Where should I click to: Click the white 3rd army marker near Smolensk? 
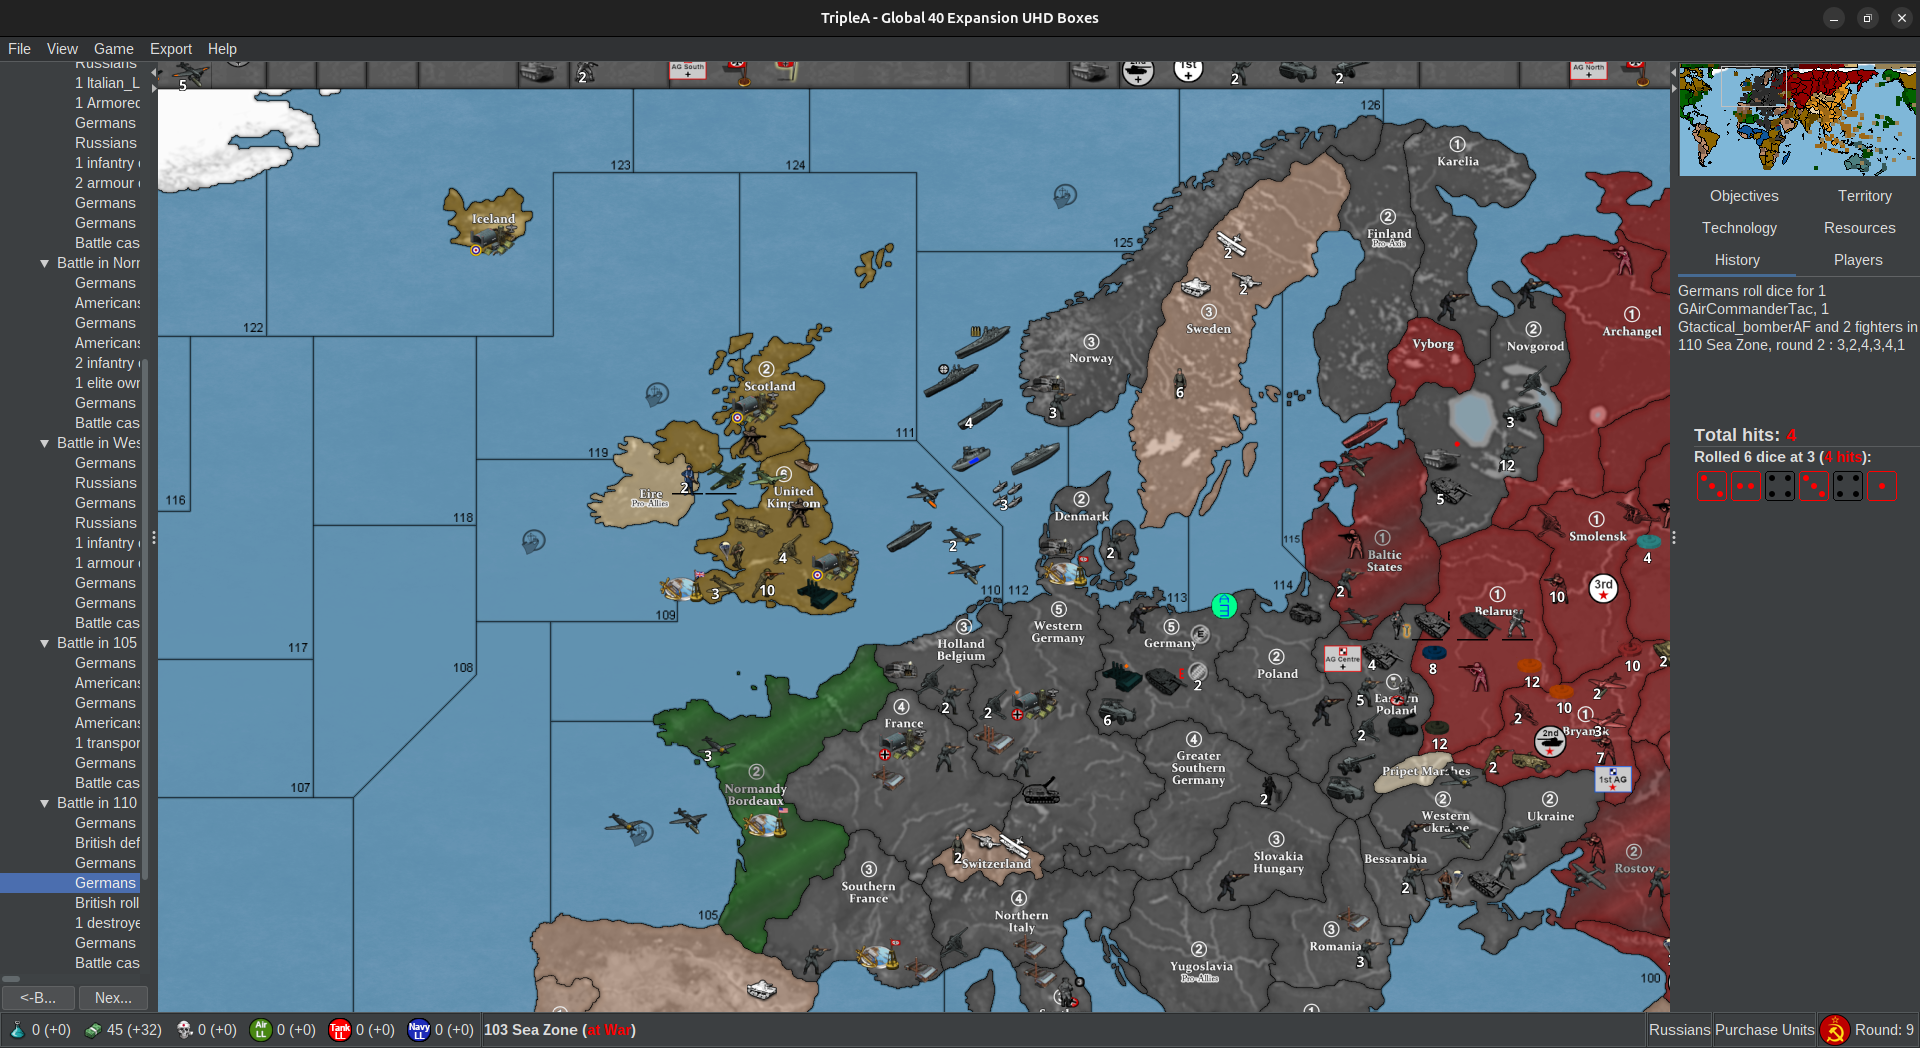[1603, 588]
